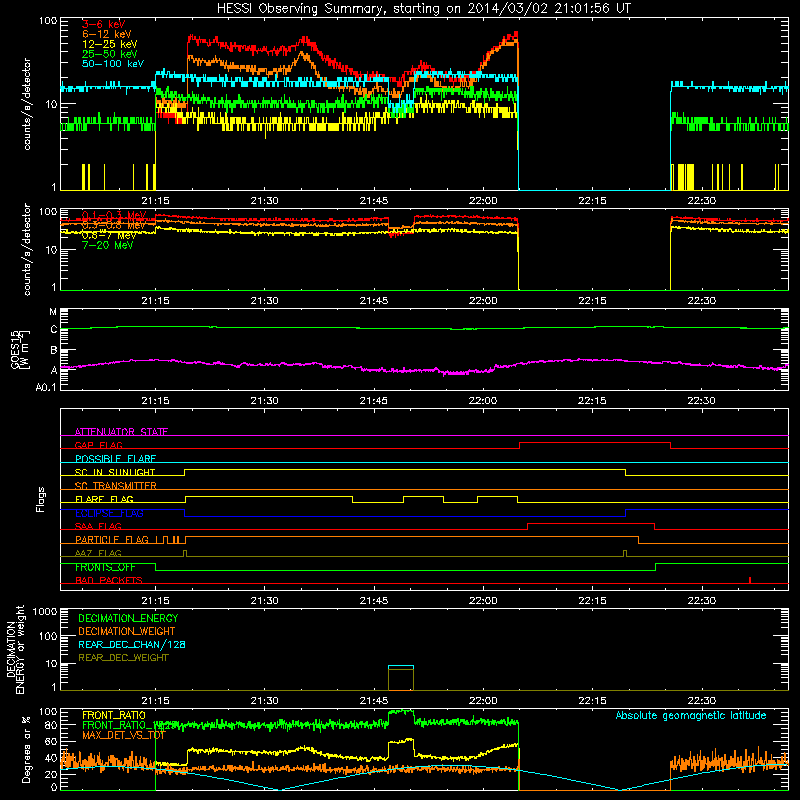
Task: Click the FLARE_FLAG label
Action: [x=104, y=499]
